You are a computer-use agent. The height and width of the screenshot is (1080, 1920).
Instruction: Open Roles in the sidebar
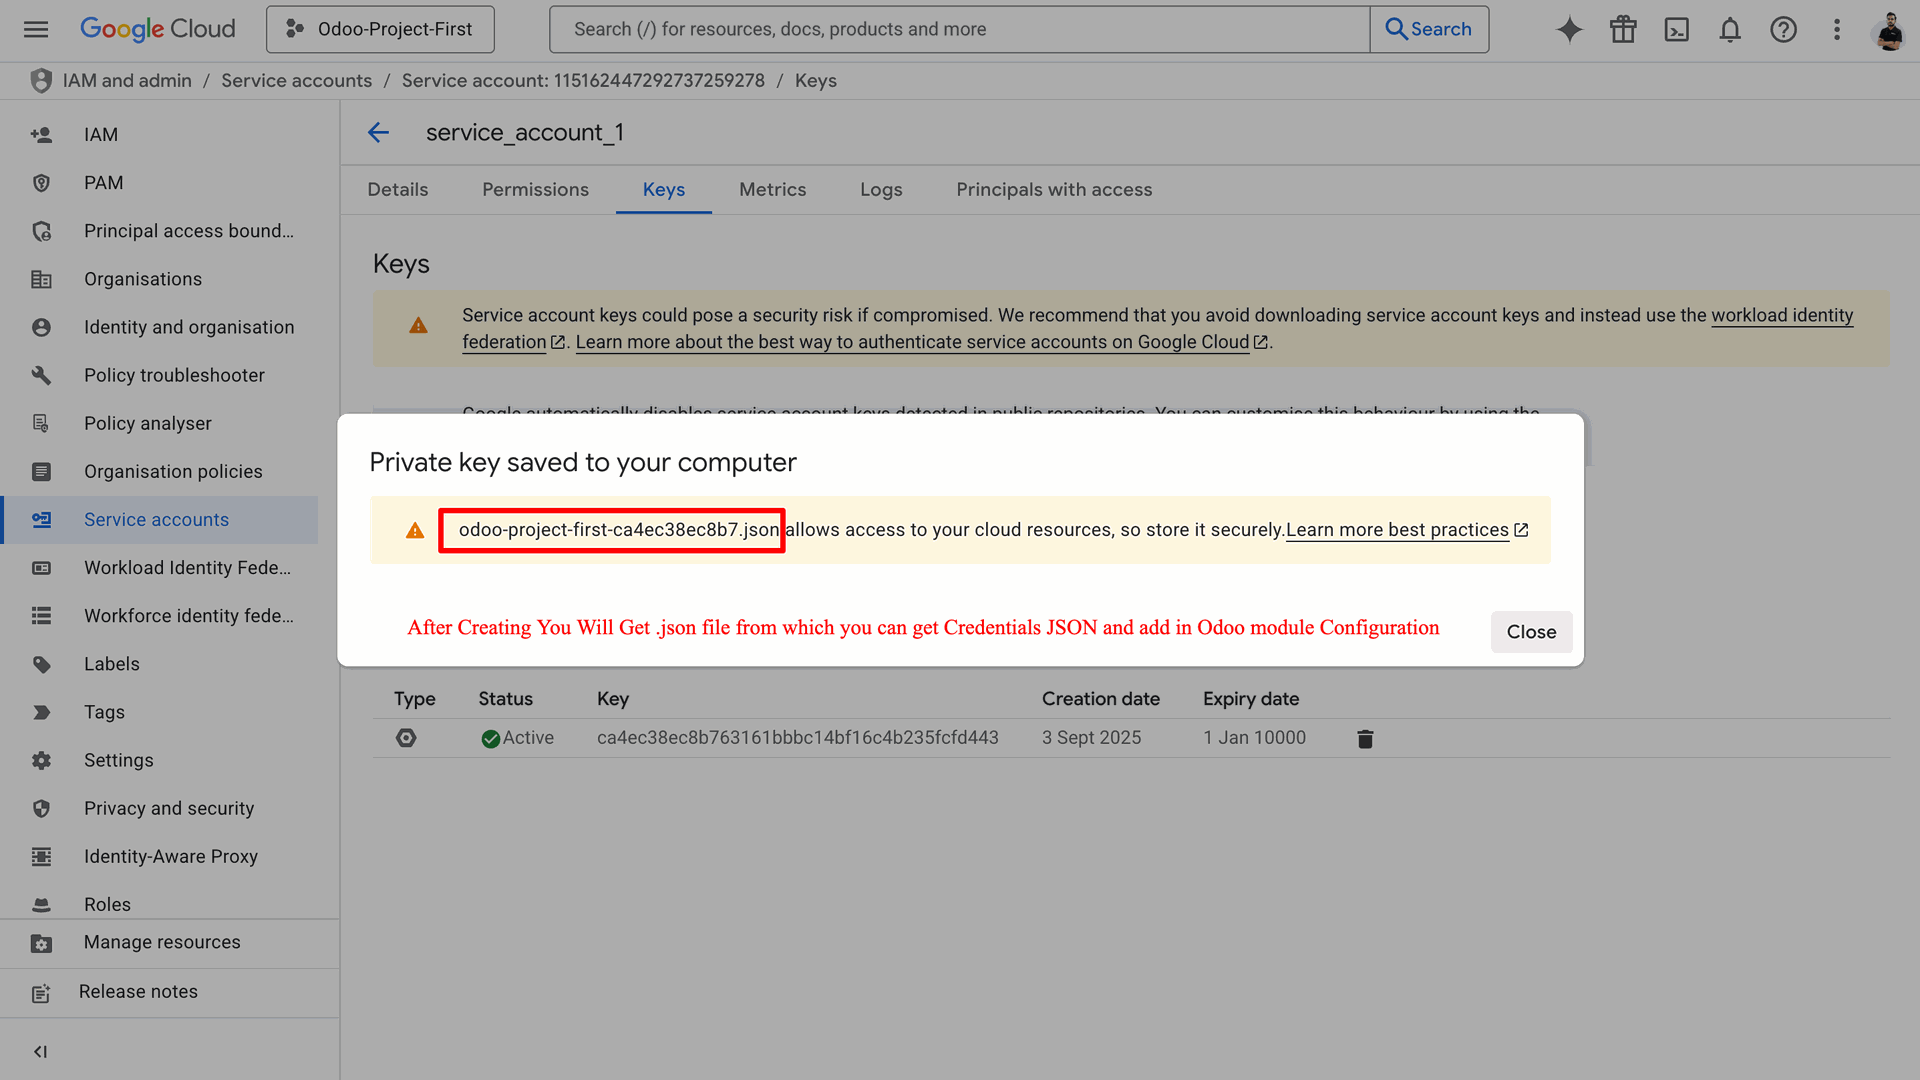107,904
